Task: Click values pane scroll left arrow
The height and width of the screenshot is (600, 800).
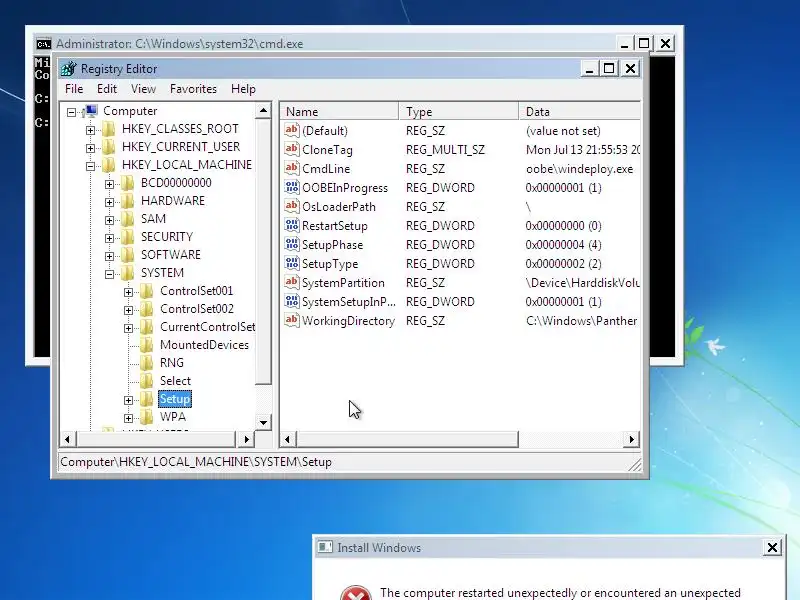Action: coord(288,439)
